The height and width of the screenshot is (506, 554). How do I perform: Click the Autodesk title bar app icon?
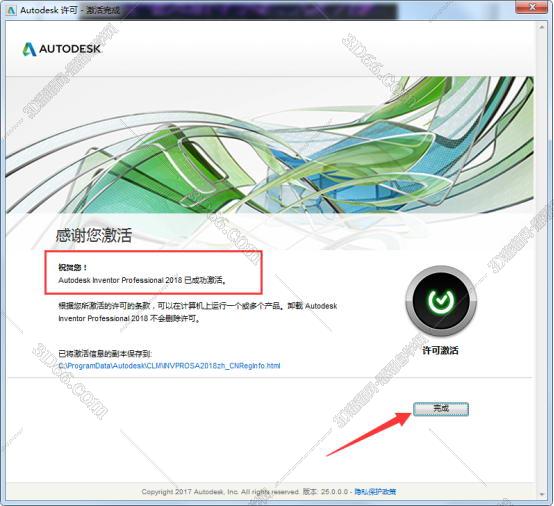[12, 10]
